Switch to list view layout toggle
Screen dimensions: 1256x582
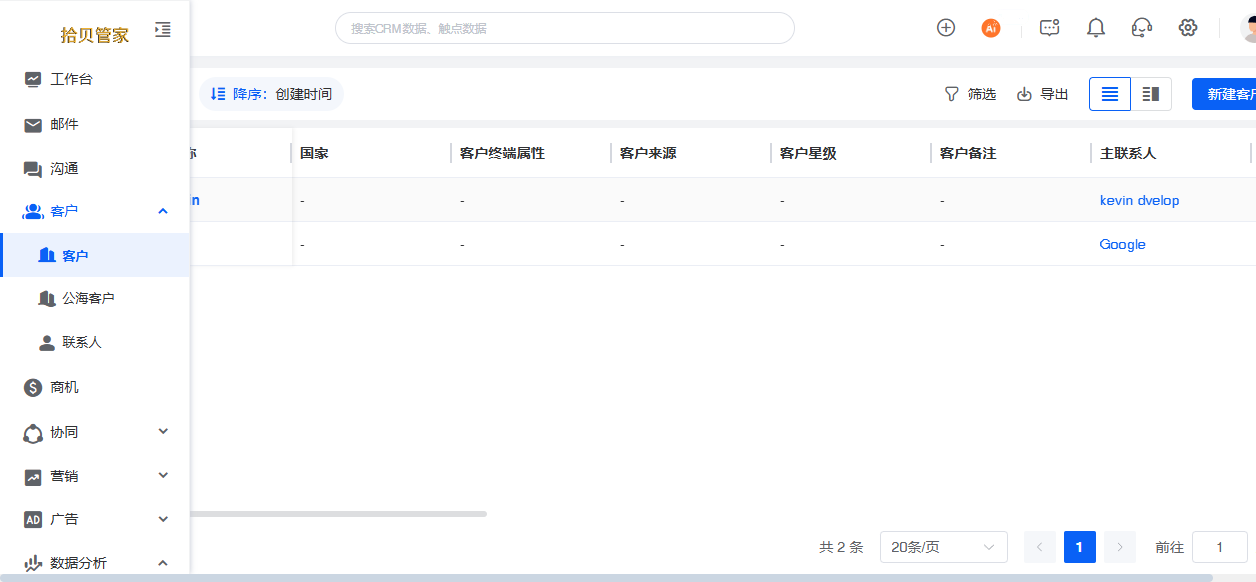pyautogui.click(x=1110, y=94)
